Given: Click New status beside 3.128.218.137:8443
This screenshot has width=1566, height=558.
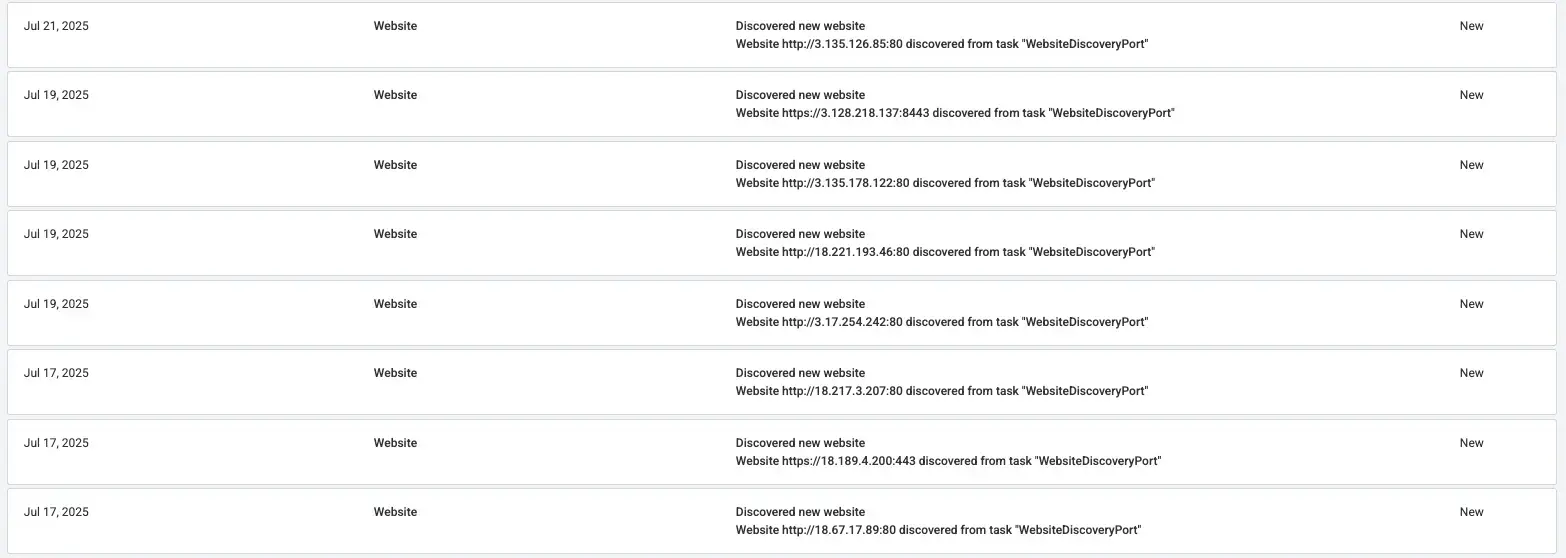Looking at the screenshot, I should (1471, 95).
